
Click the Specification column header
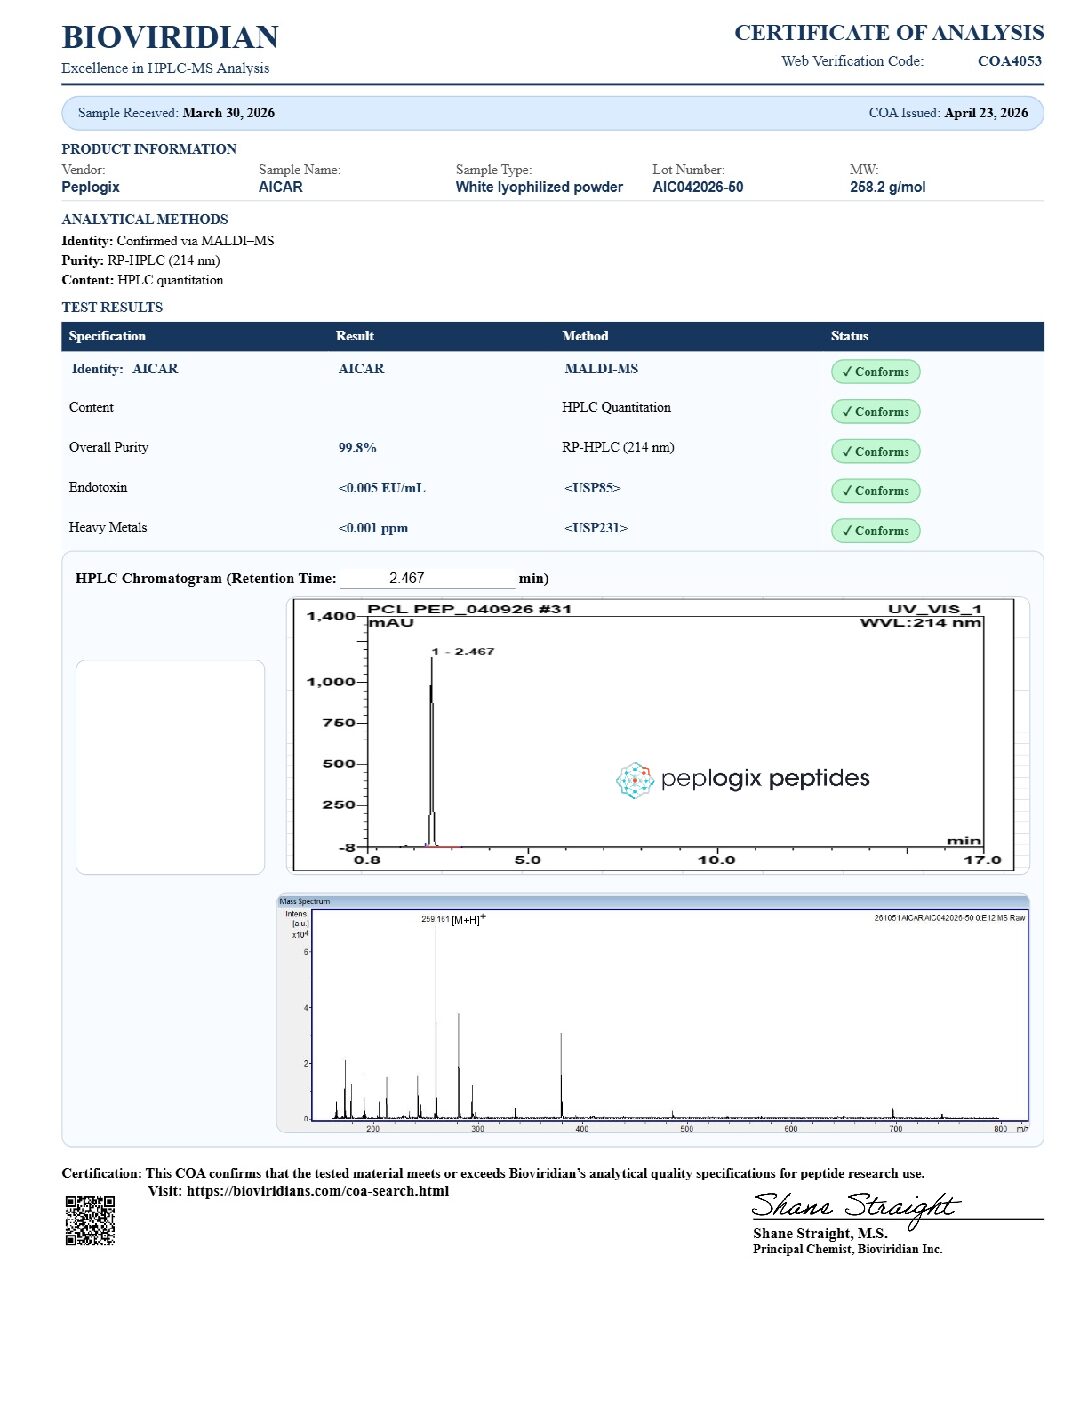(107, 336)
